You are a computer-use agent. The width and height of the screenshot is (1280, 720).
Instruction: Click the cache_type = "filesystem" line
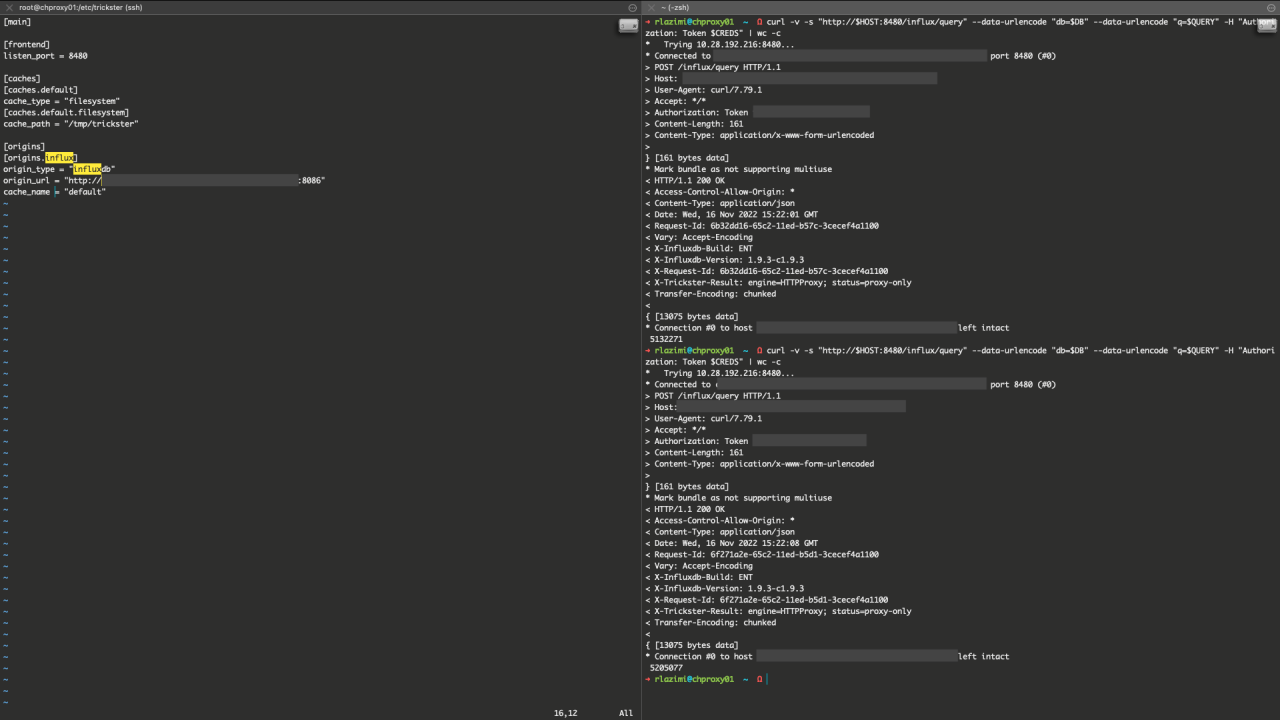[x=61, y=101]
